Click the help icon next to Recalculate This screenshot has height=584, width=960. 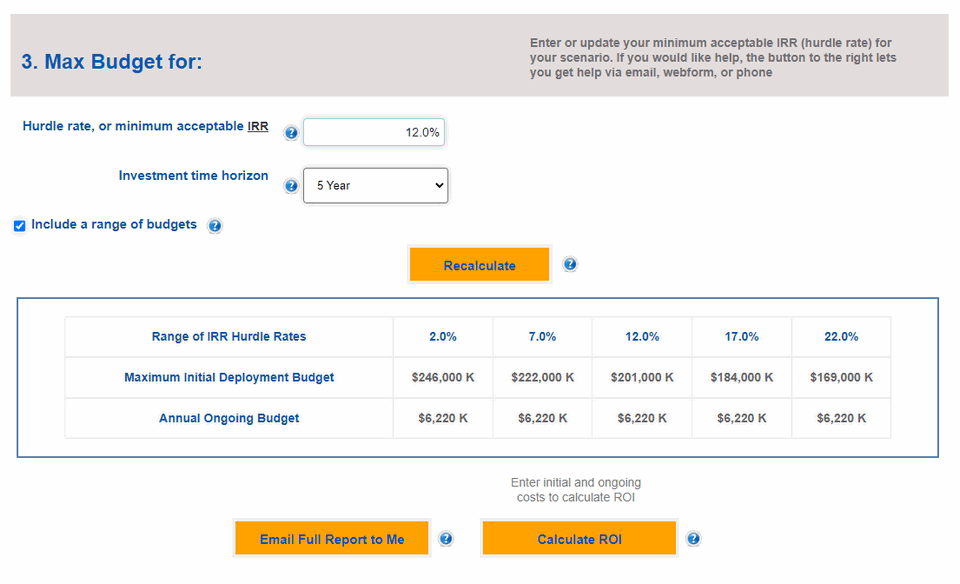click(569, 264)
